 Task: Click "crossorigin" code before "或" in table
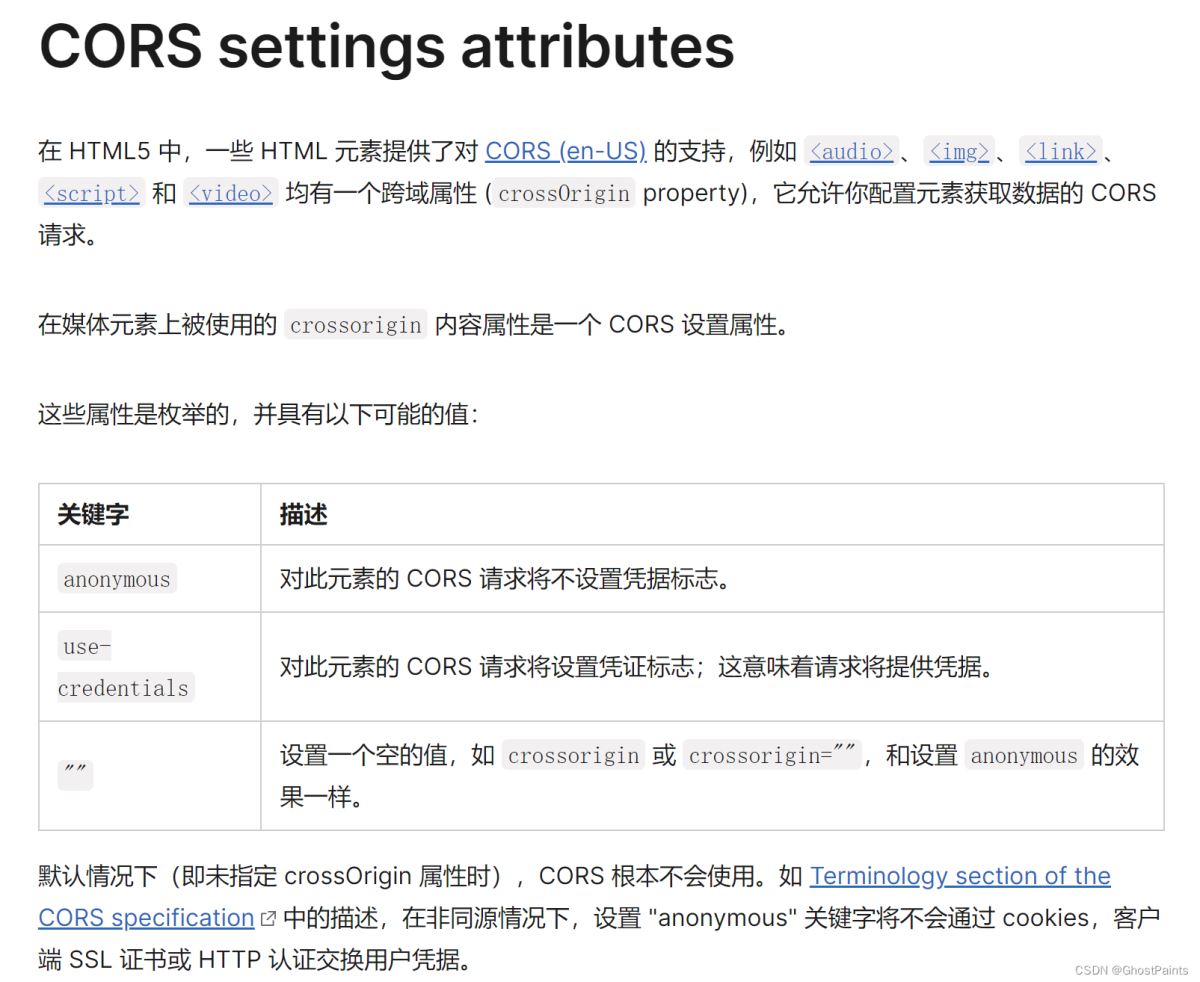(x=574, y=755)
